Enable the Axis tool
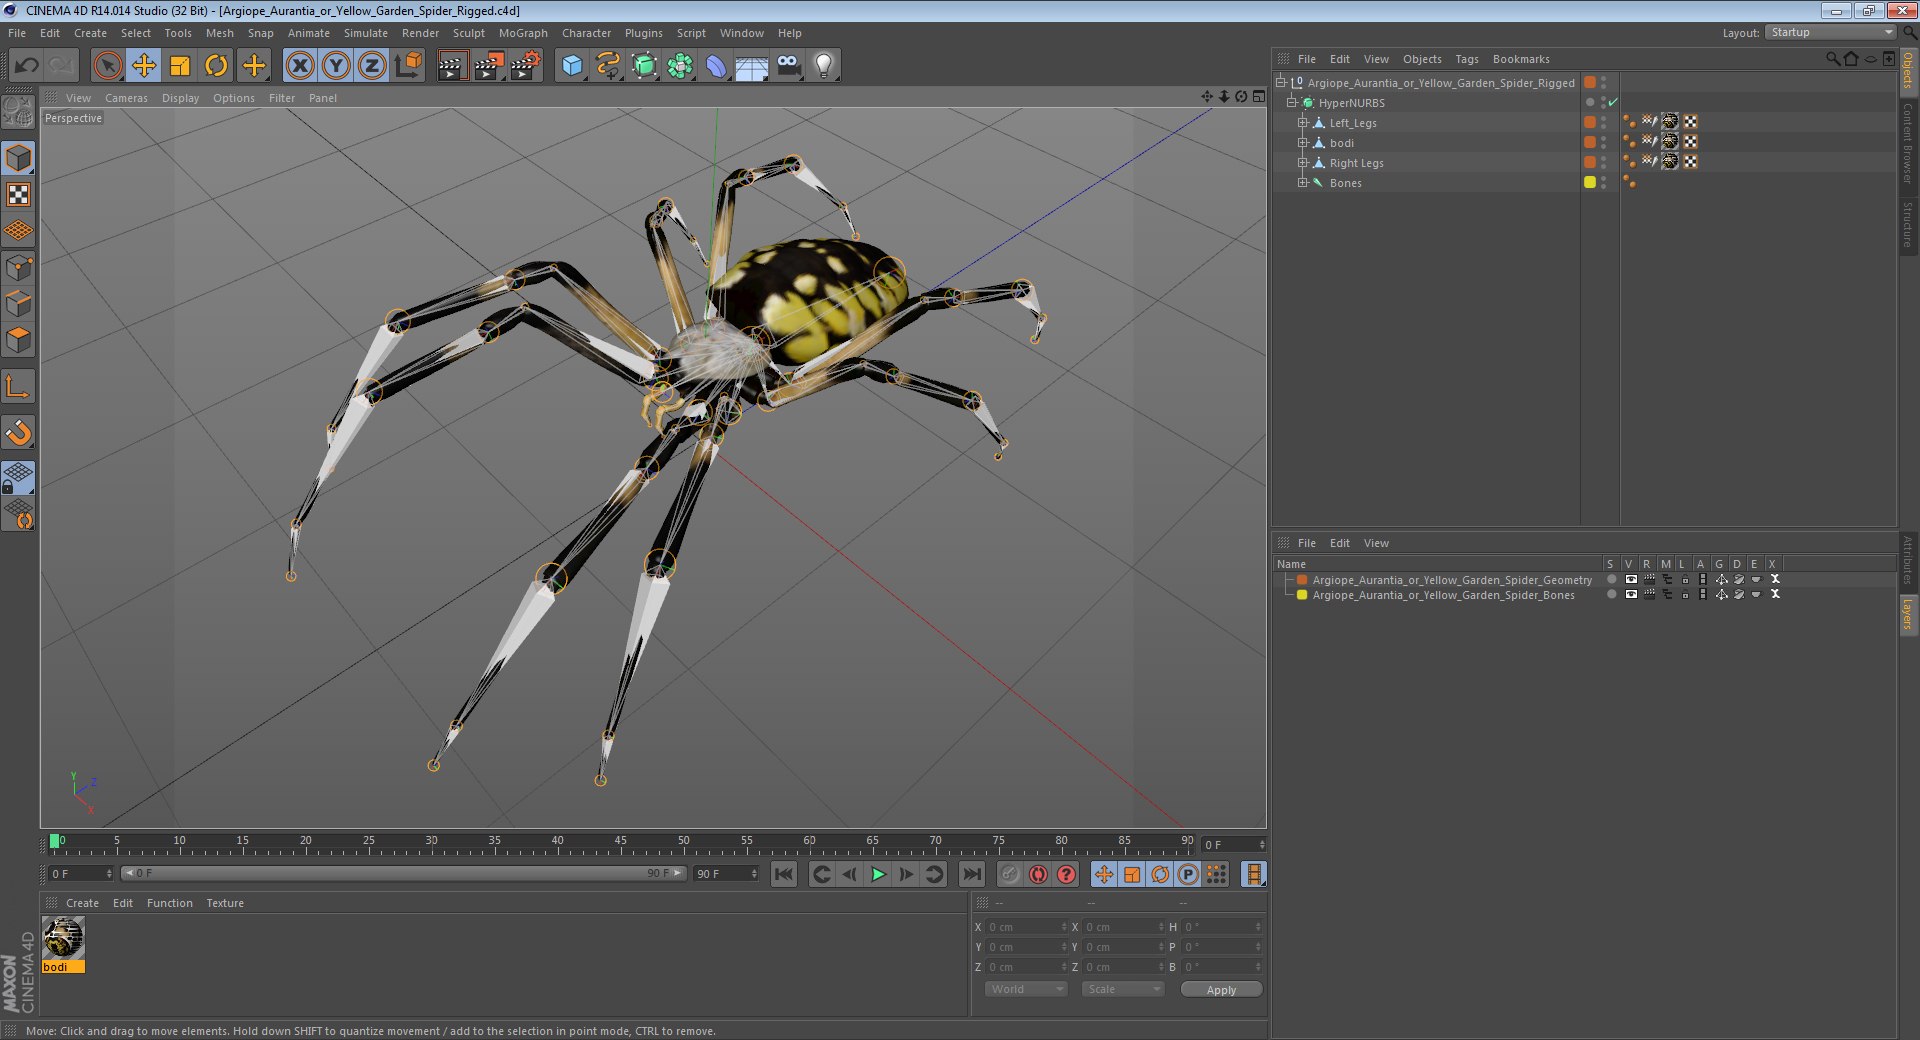 18,386
